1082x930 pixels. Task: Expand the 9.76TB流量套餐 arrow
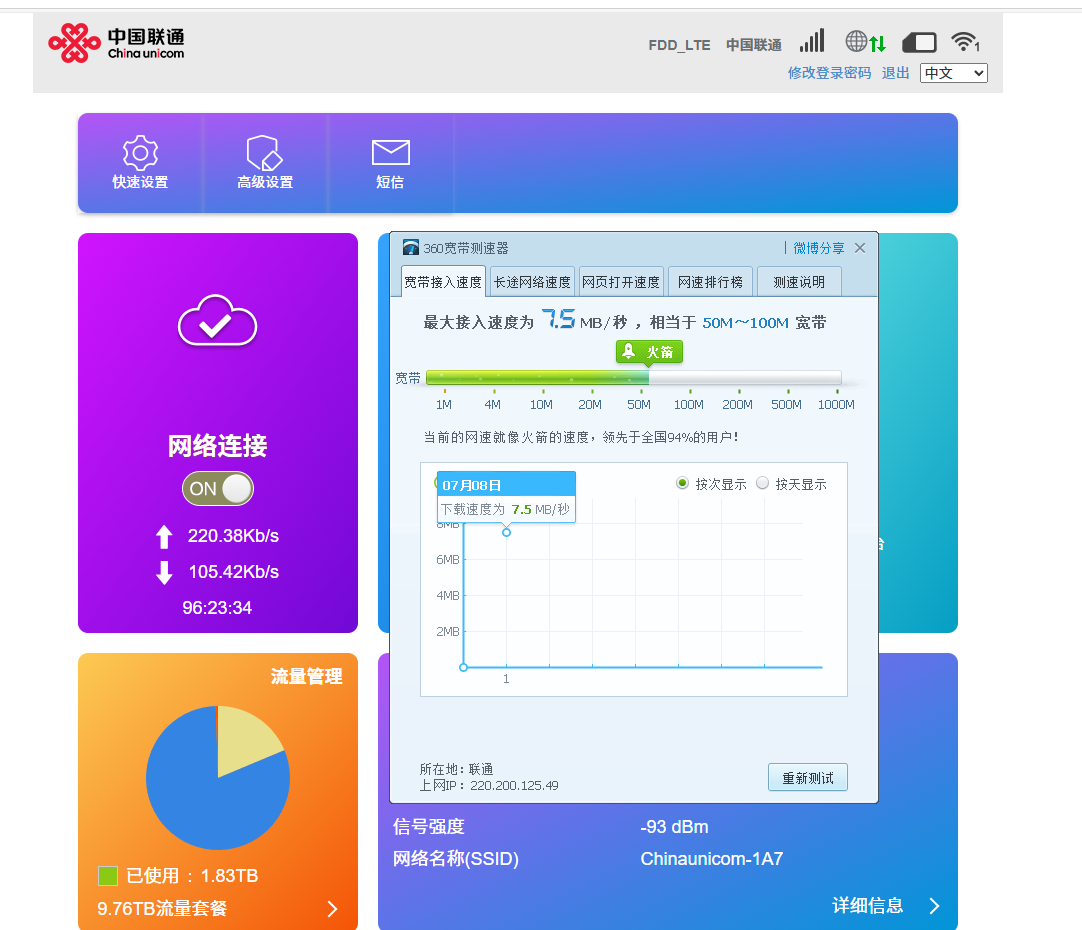tap(333, 909)
